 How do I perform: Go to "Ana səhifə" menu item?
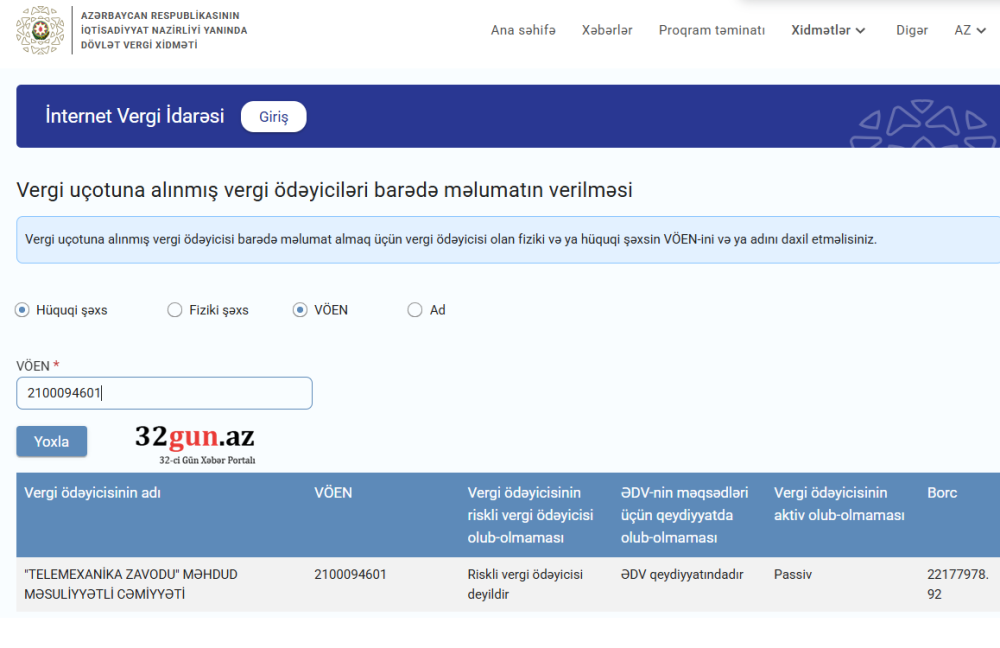pos(523,30)
